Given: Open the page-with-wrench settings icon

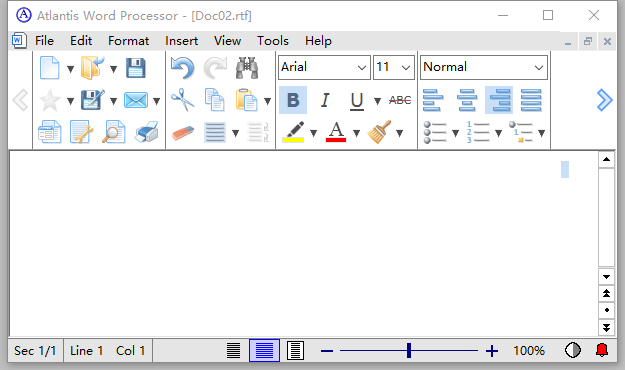Looking at the screenshot, I should pos(81,132).
